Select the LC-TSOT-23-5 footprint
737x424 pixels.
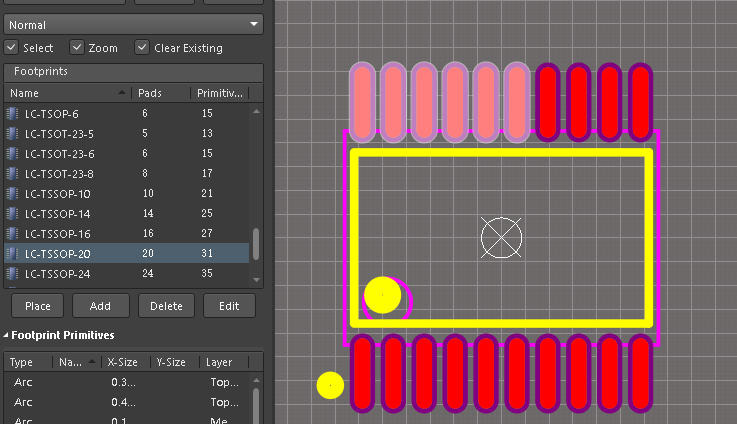coord(126,133)
